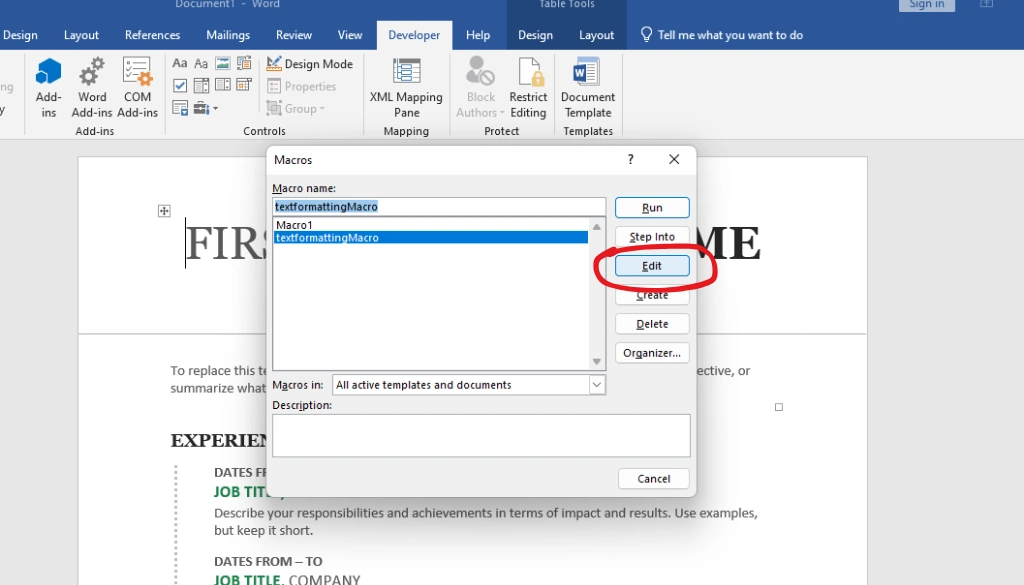
Task: Open the Help tab
Action: tap(478, 35)
